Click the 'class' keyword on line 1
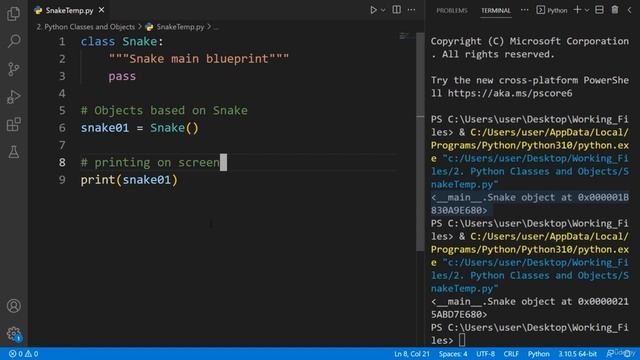The width and height of the screenshot is (640, 360). click(98, 42)
